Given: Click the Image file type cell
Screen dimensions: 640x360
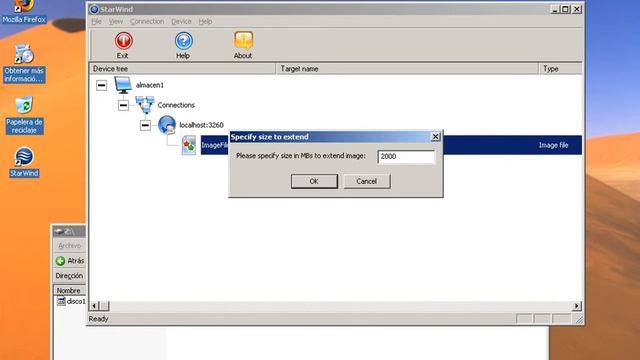Looking at the screenshot, I should (553, 145).
